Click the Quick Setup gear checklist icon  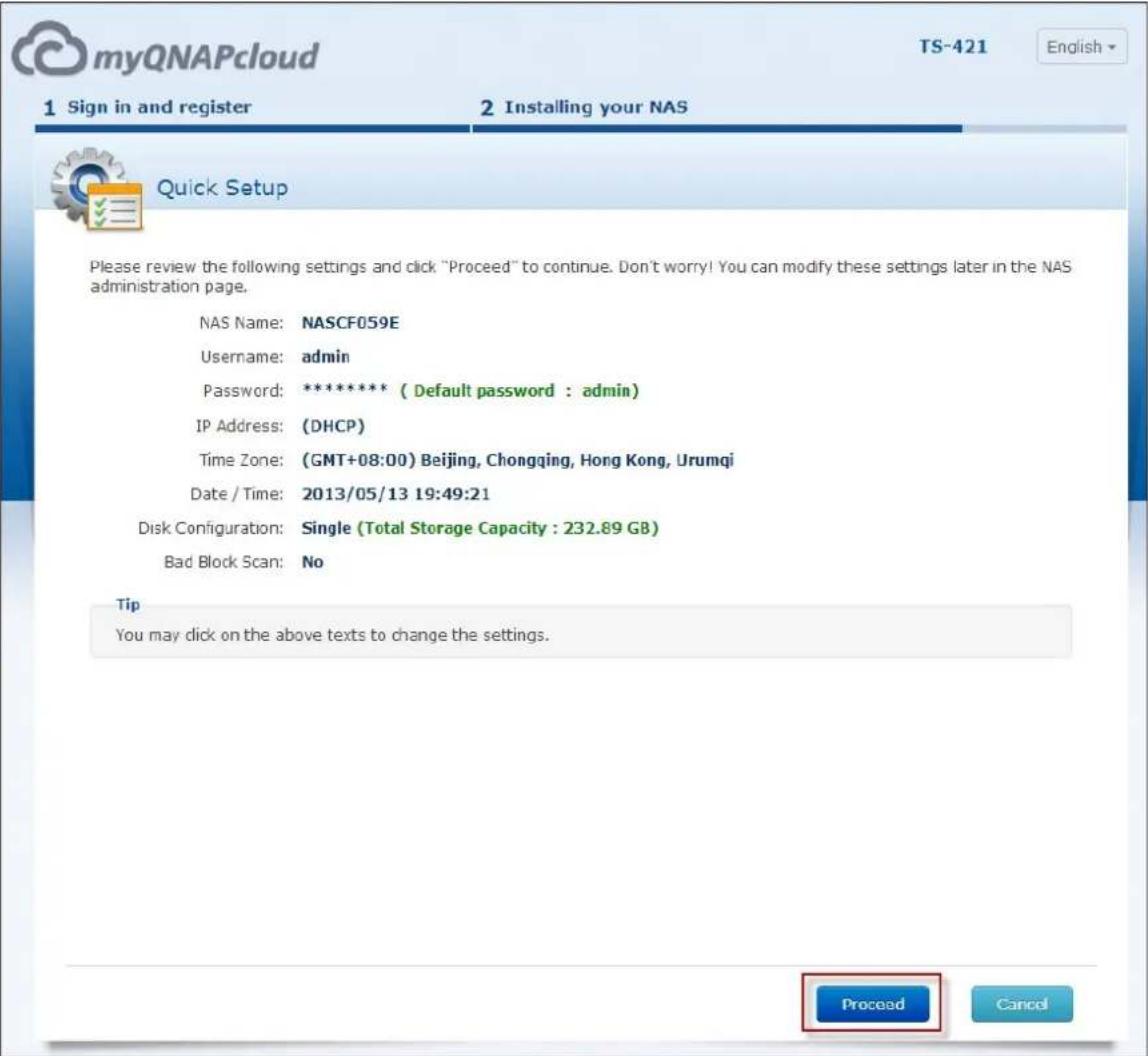click(97, 190)
